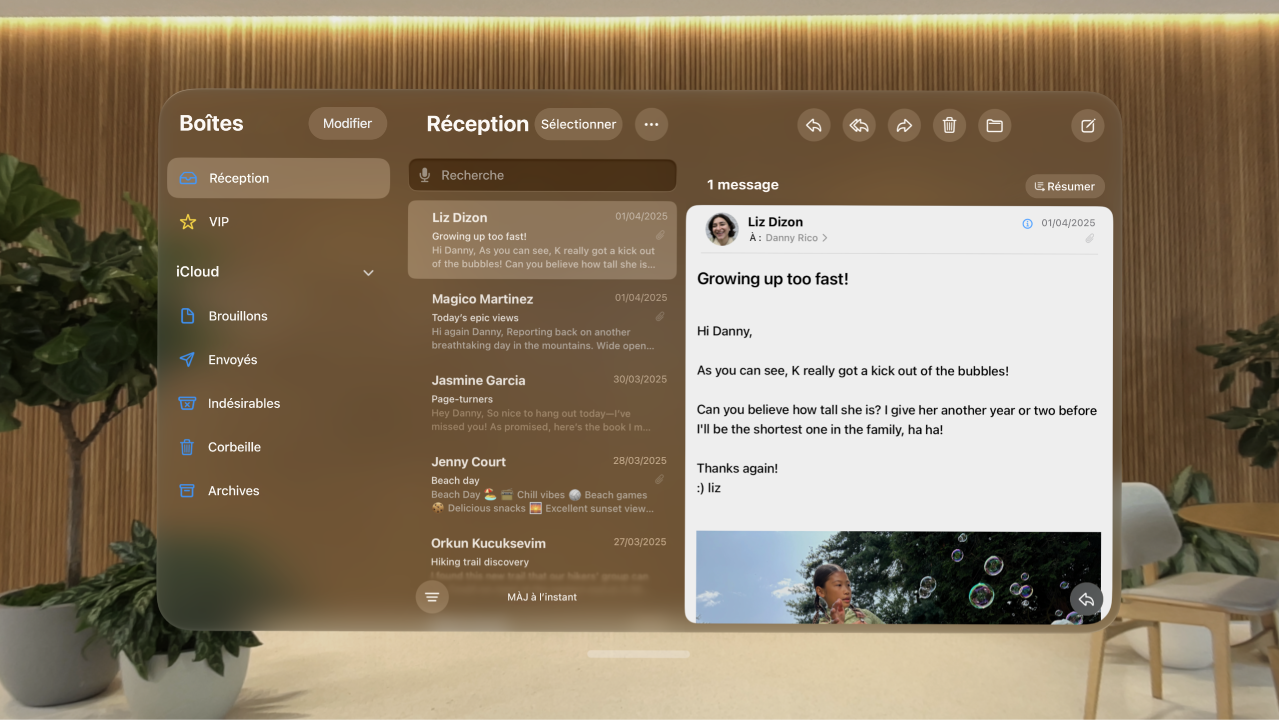
Task: Click the Reply arrow icon in toolbar
Action: click(x=814, y=125)
